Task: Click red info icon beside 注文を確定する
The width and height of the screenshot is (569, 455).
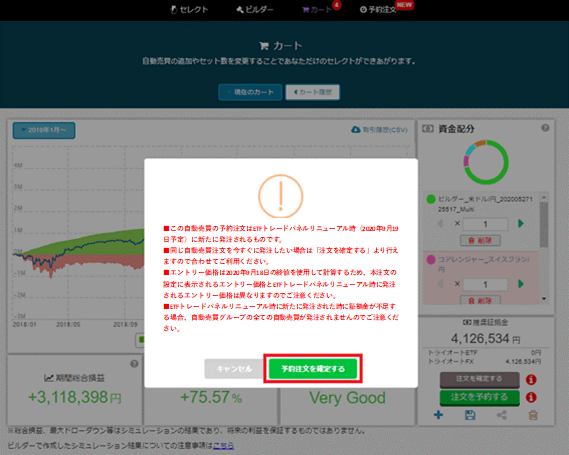Action: pyautogui.click(x=531, y=380)
